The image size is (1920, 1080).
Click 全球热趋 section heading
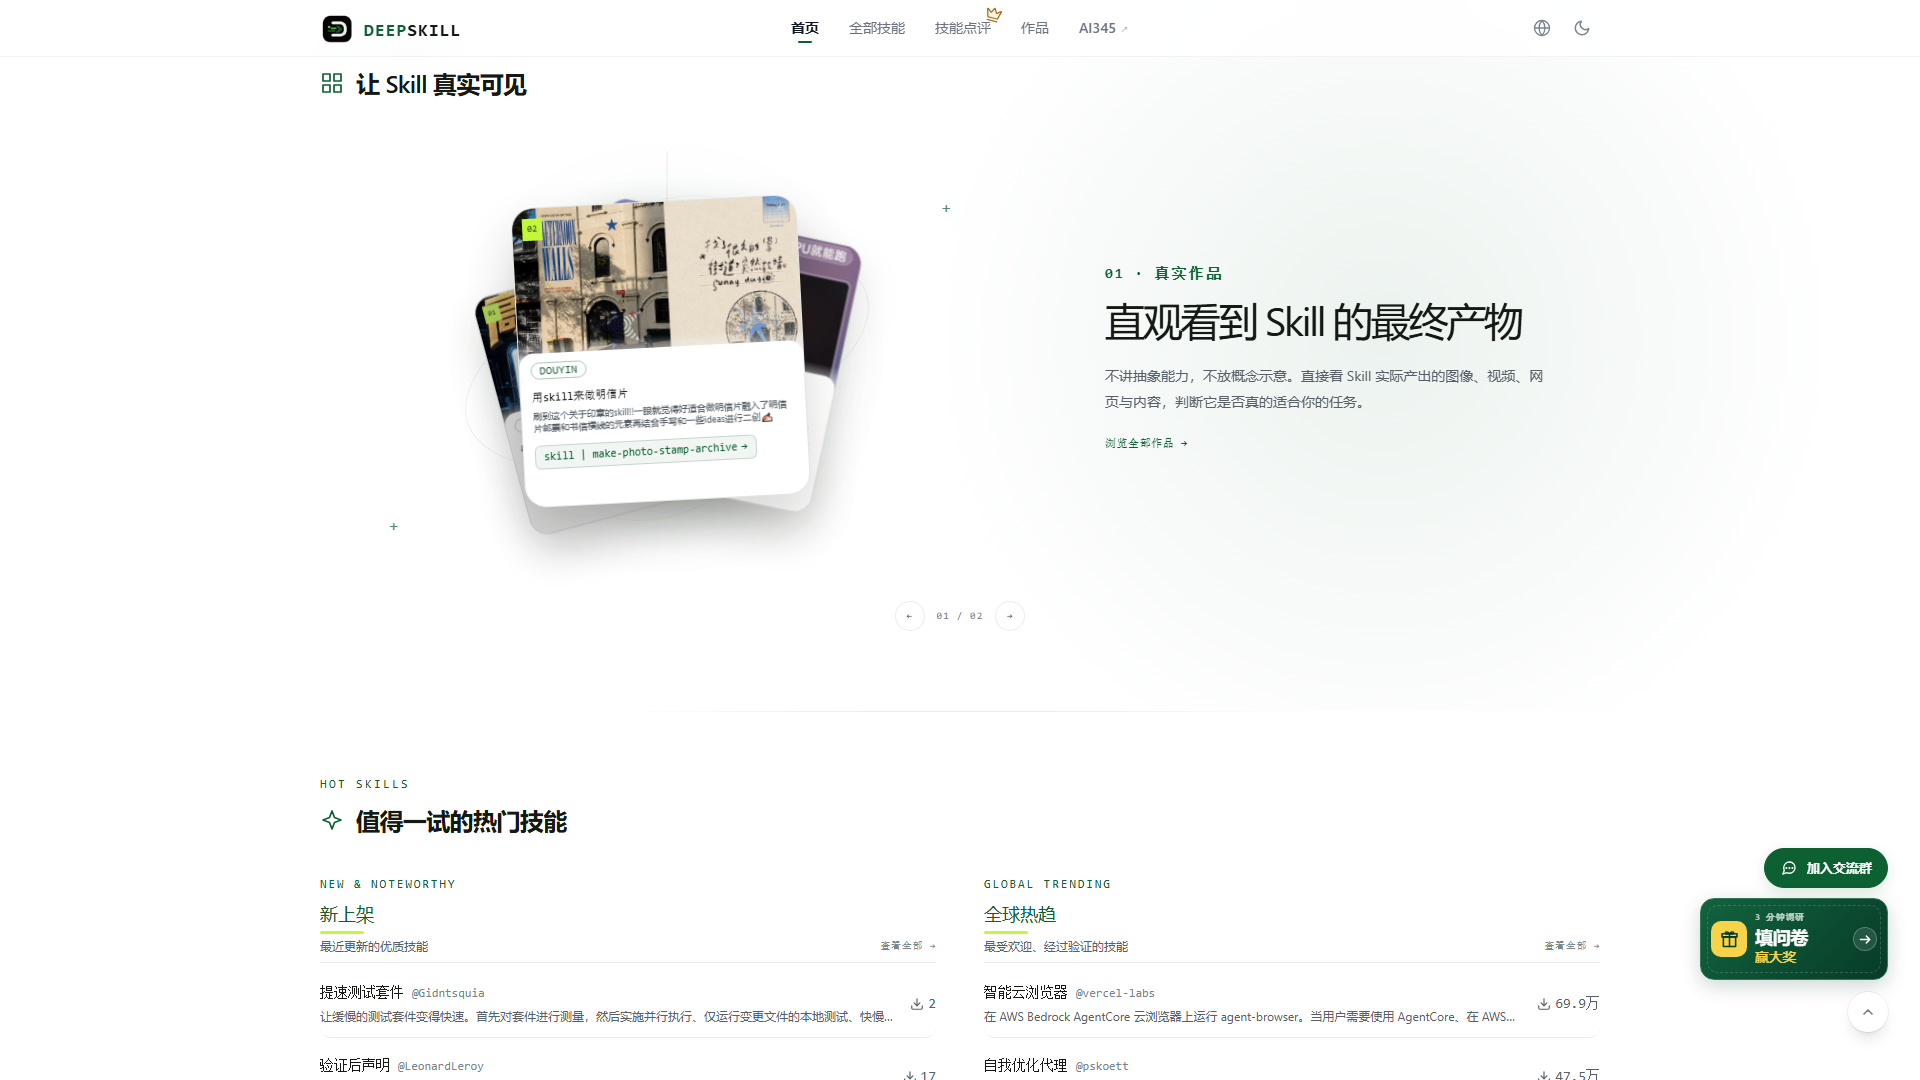click(1020, 914)
